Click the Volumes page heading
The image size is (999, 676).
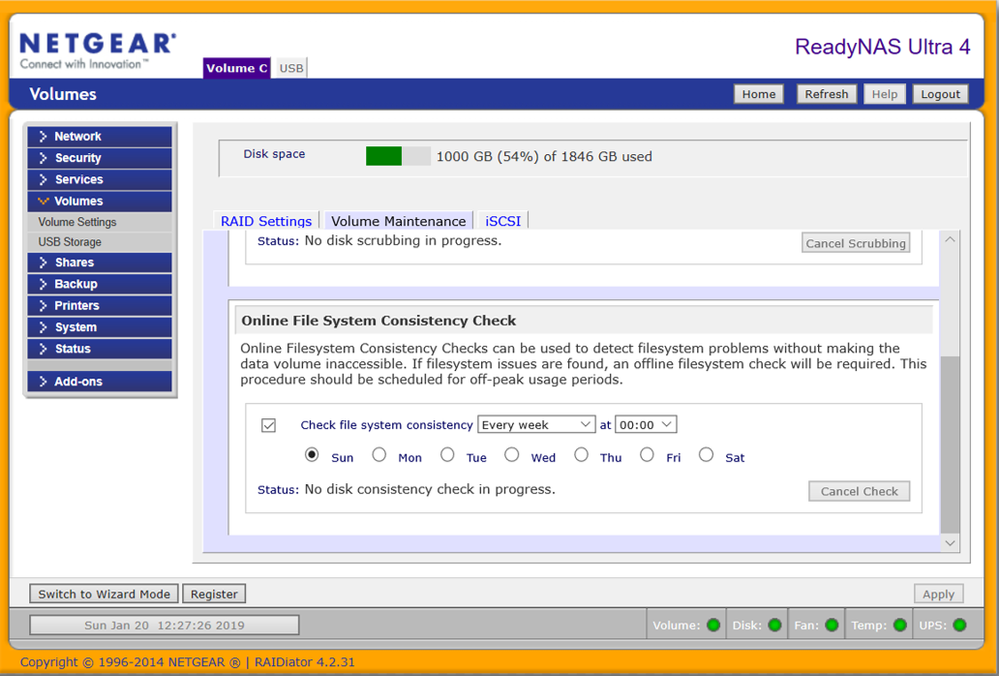pos(63,94)
